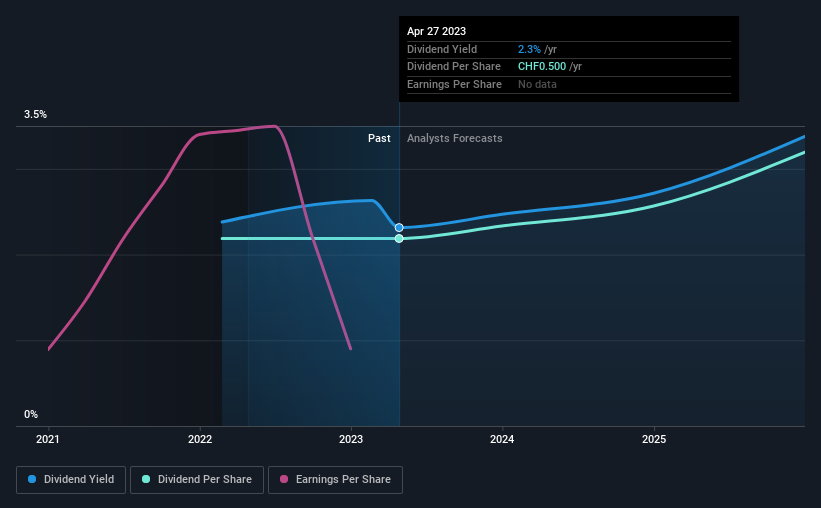821x508 pixels.
Task: Click the Analysts Forecasts label
Action: (454, 138)
